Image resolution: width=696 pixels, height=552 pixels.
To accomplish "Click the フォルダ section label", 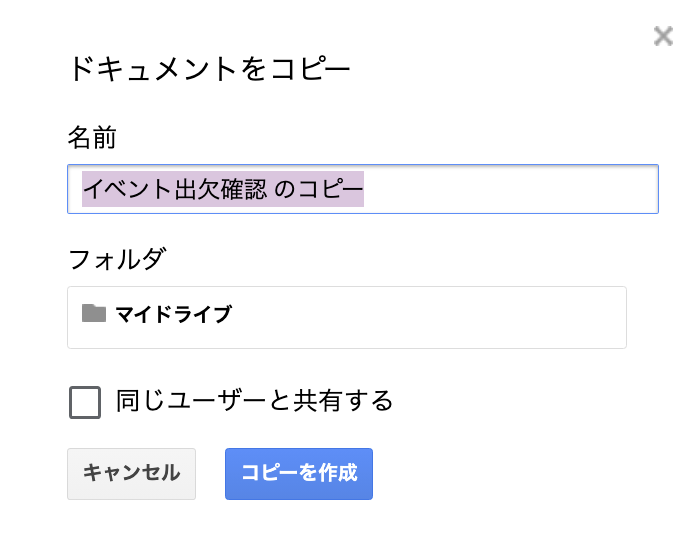I will [116, 260].
